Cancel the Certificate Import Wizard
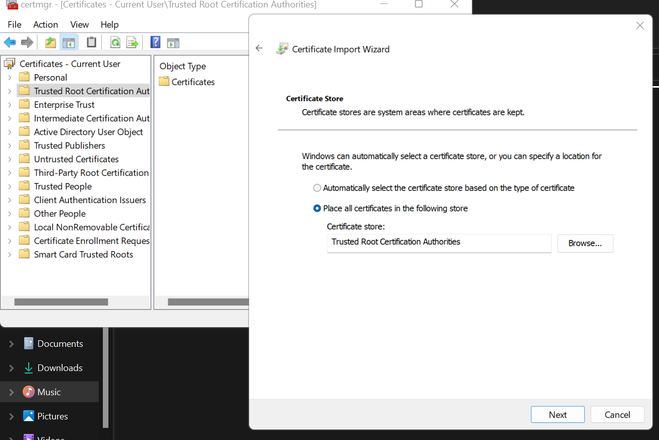Image resolution: width=659 pixels, height=440 pixels. (617, 414)
